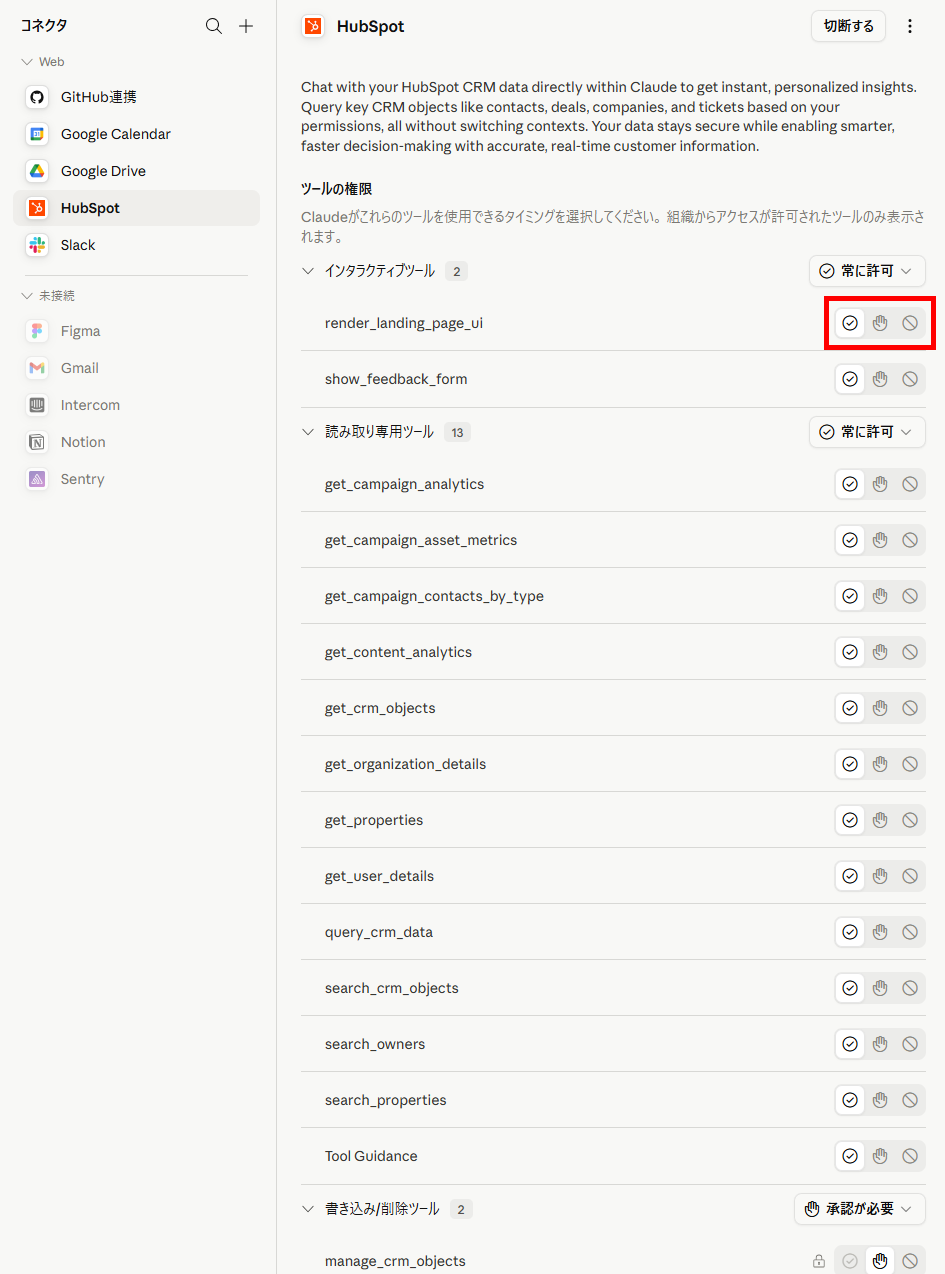Select the Google Calendar connector
The width and height of the screenshot is (945, 1274).
click(136, 134)
